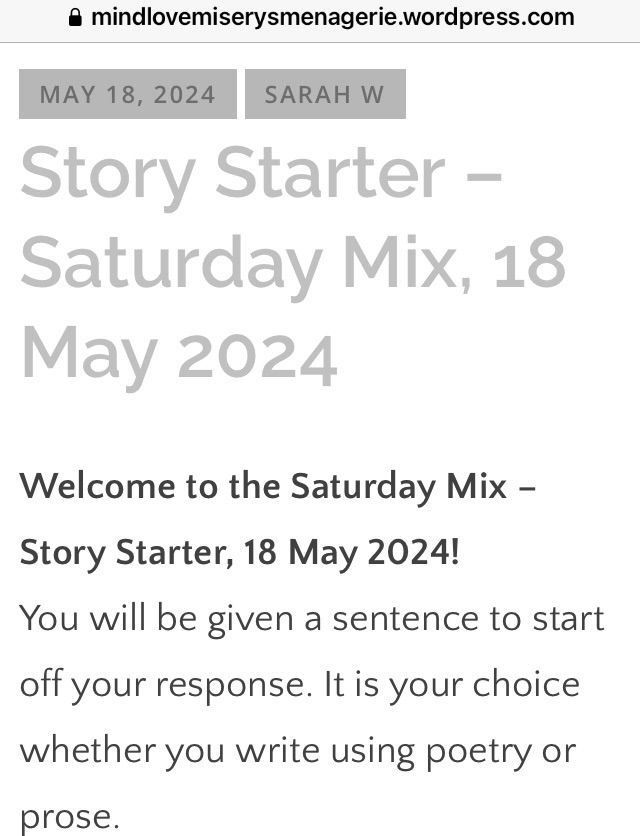This screenshot has height=836, width=640.
Task: Click the 'Saturday Mix, 18' title line
Action: pos(293,262)
